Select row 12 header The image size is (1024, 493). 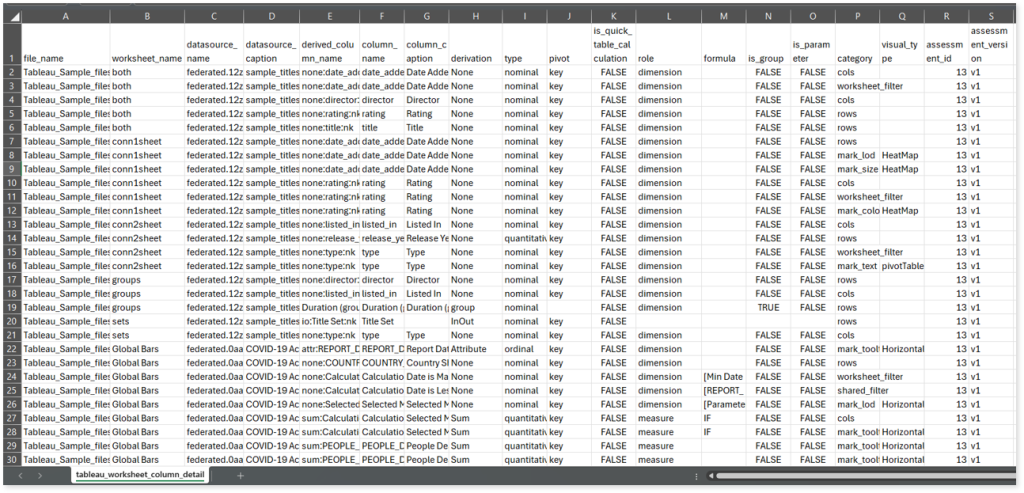(13, 210)
